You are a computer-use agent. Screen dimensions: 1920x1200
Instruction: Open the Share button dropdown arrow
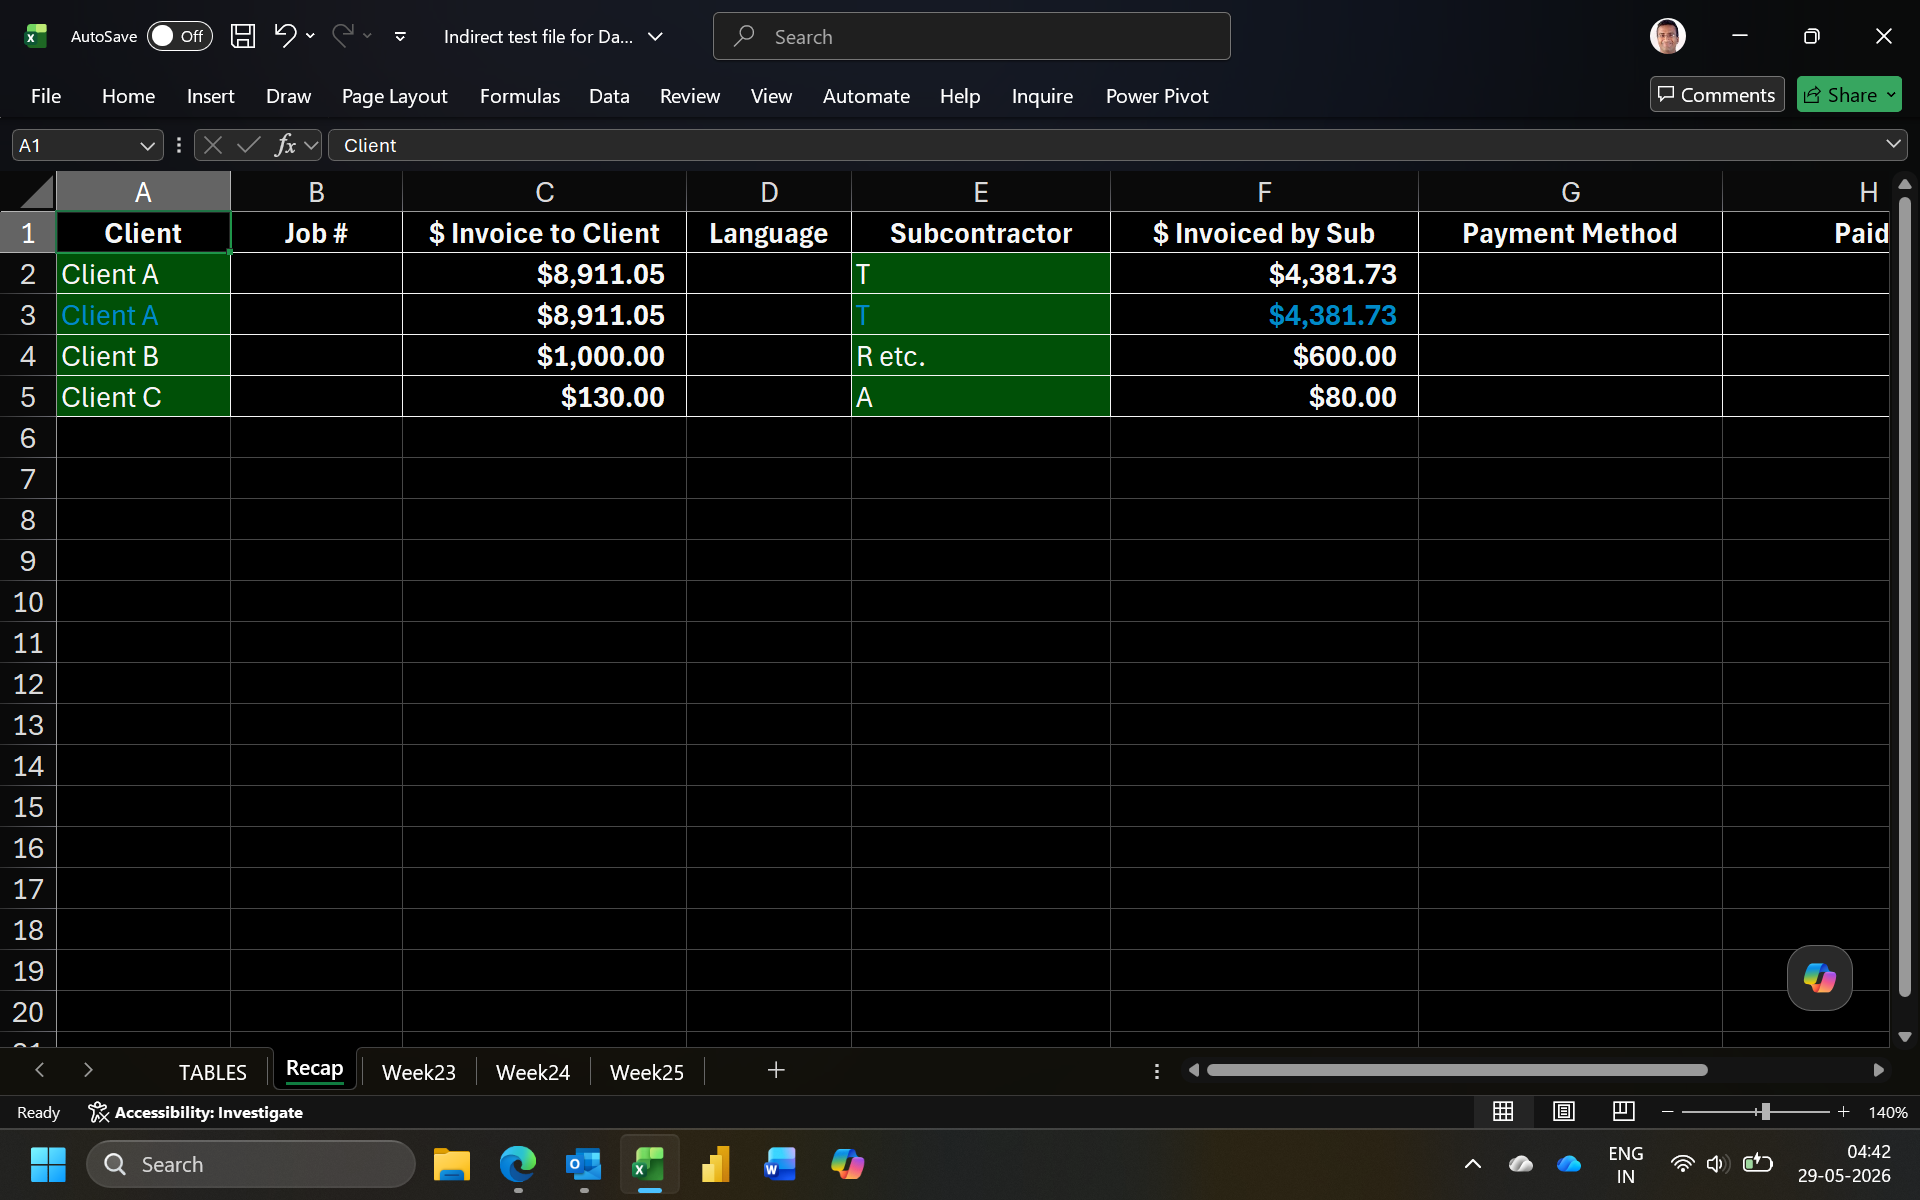click(x=1890, y=95)
